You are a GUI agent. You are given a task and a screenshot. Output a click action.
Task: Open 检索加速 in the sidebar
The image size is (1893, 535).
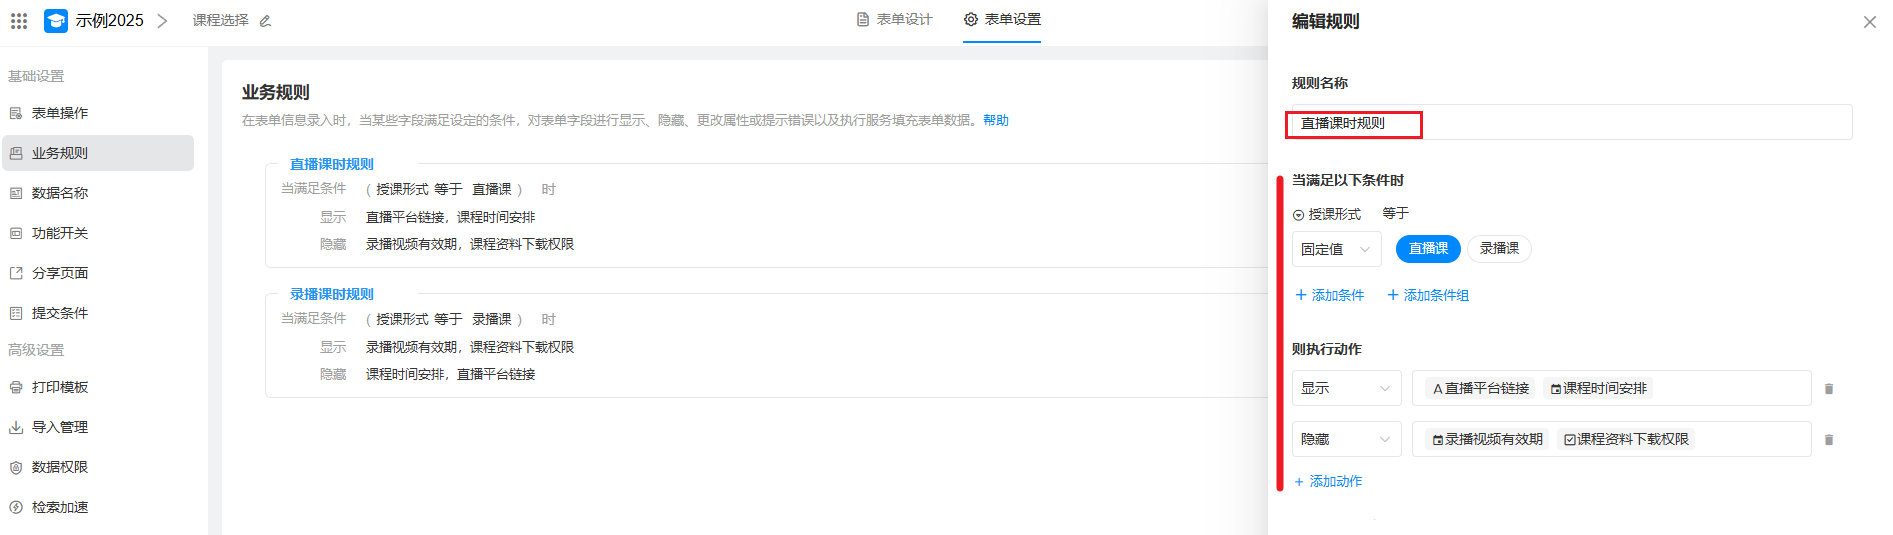[60, 507]
